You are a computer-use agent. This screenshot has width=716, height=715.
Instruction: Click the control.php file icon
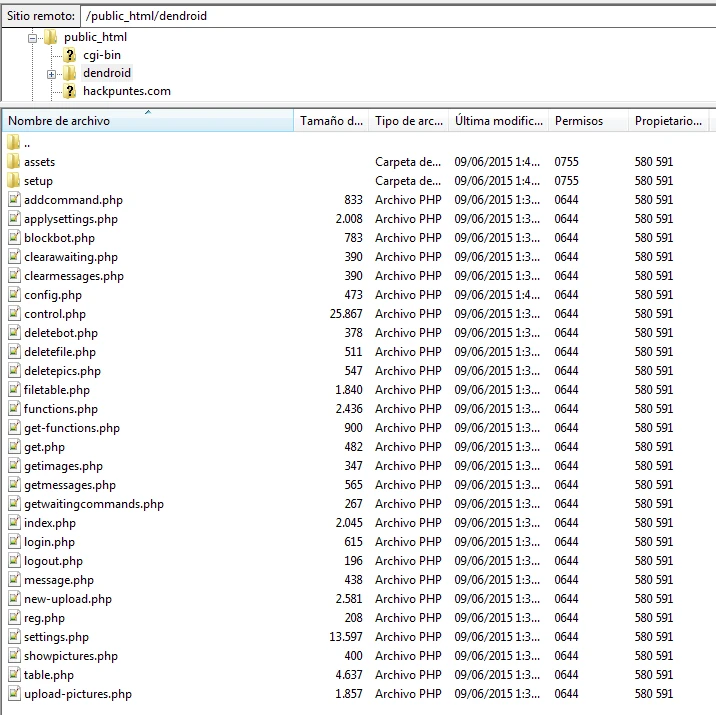pyautogui.click(x=15, y=314)
